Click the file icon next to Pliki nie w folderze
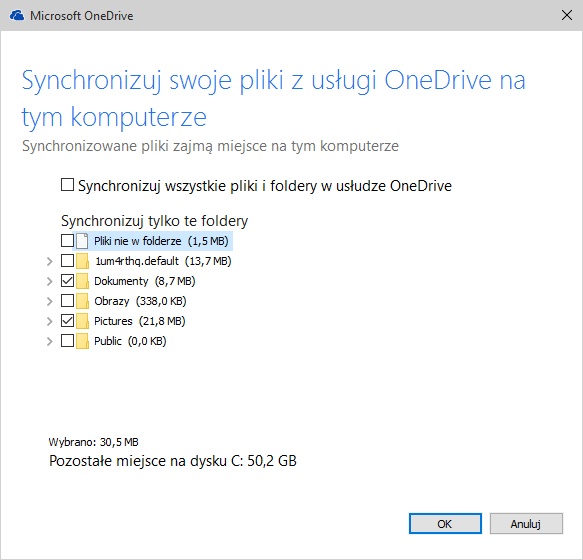 click(x=82, y=241)
